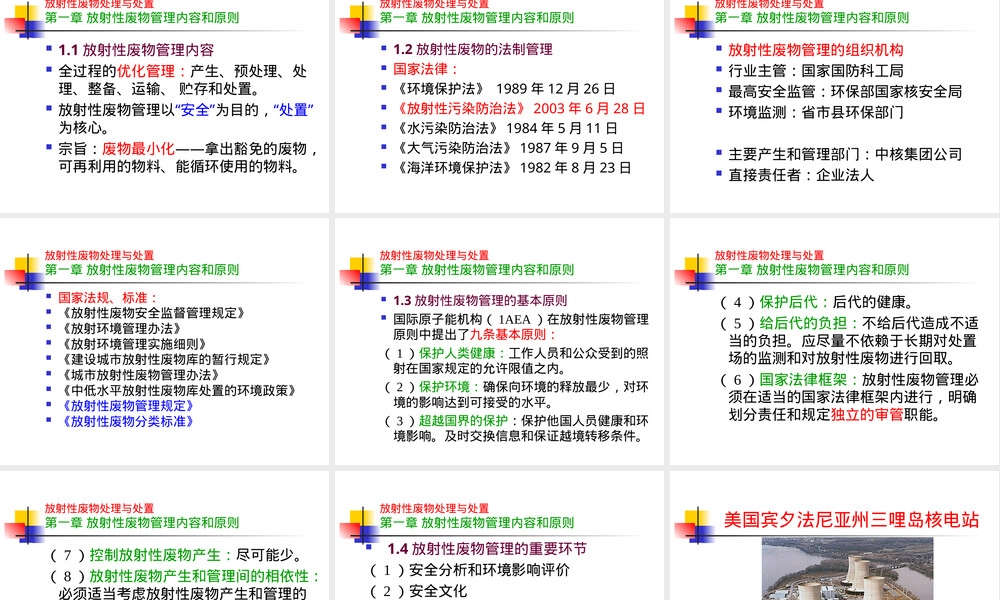Click the bullet 全过程的优化管理
This screenshot has height=600, width=1000.
click(183, 80)
